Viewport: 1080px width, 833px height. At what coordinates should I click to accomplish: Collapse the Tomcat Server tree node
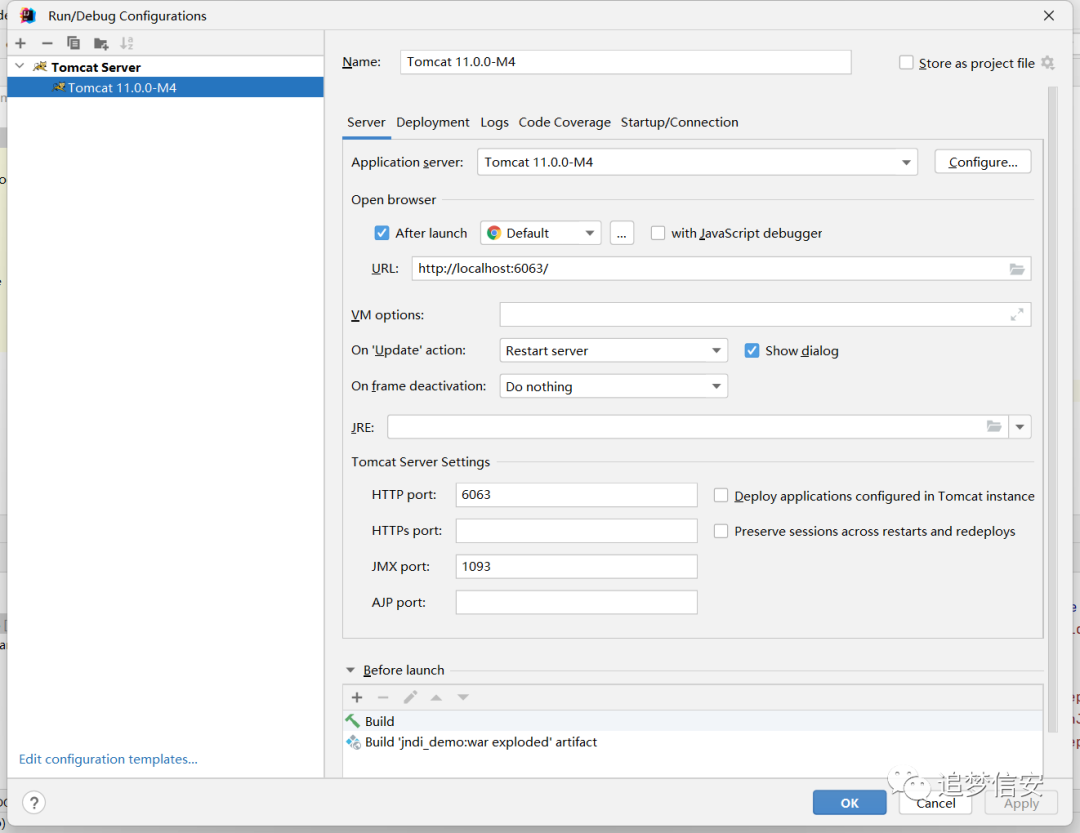click(19, 66)
